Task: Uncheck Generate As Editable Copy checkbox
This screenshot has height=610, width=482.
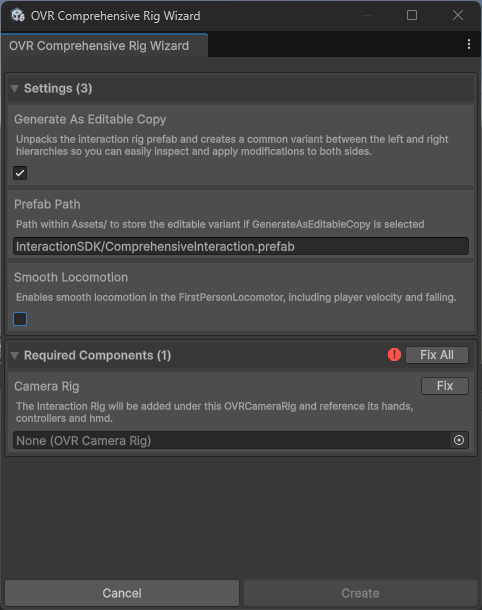Action: pyautogui.click(x=20, y=173)
